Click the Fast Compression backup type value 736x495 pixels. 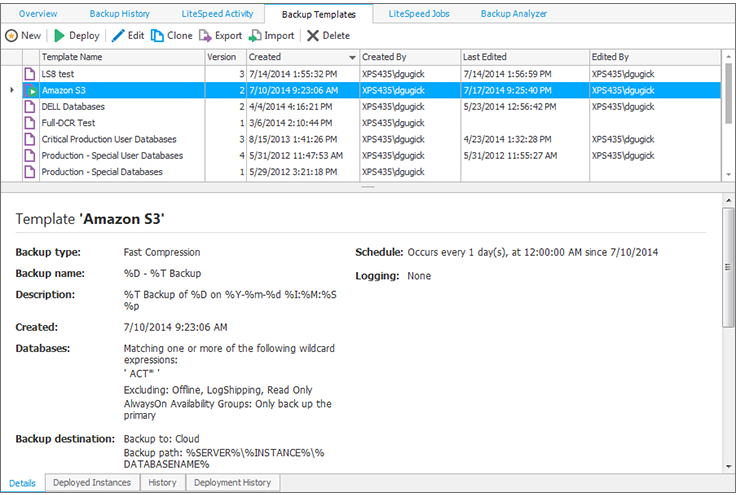[x=162, y=252]
